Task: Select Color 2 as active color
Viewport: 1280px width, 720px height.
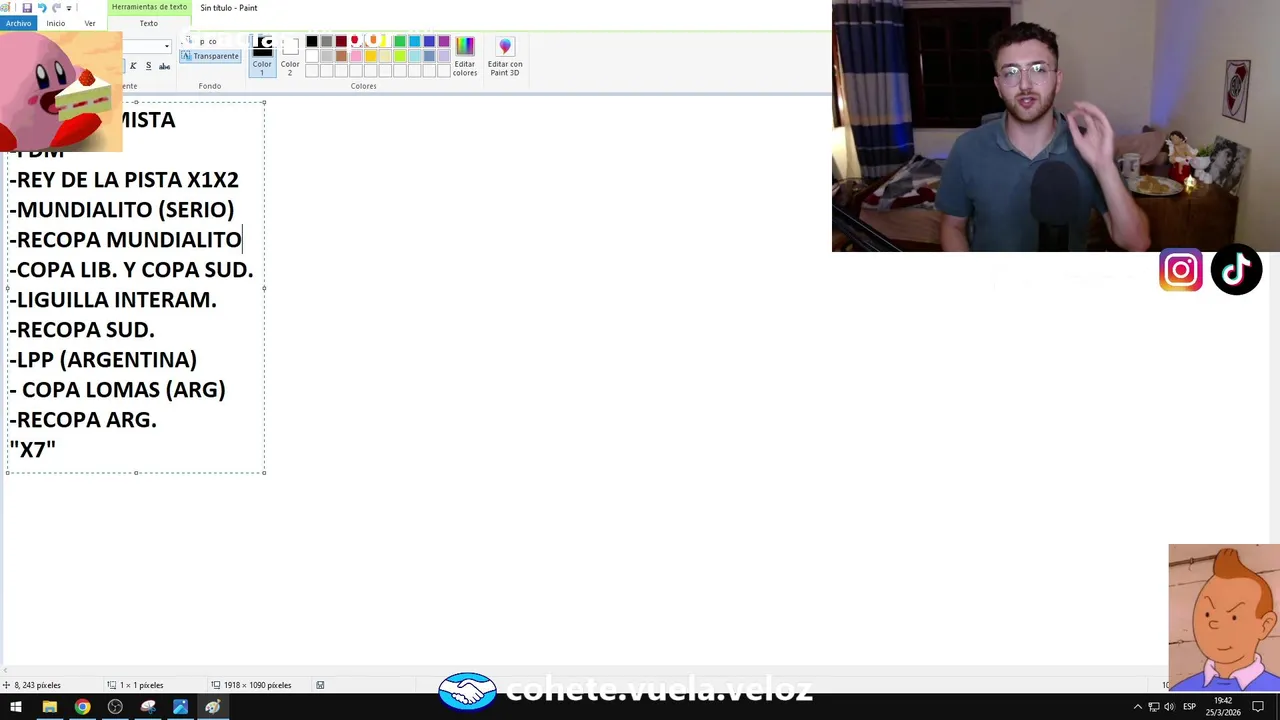Action: tap(290, 56)
